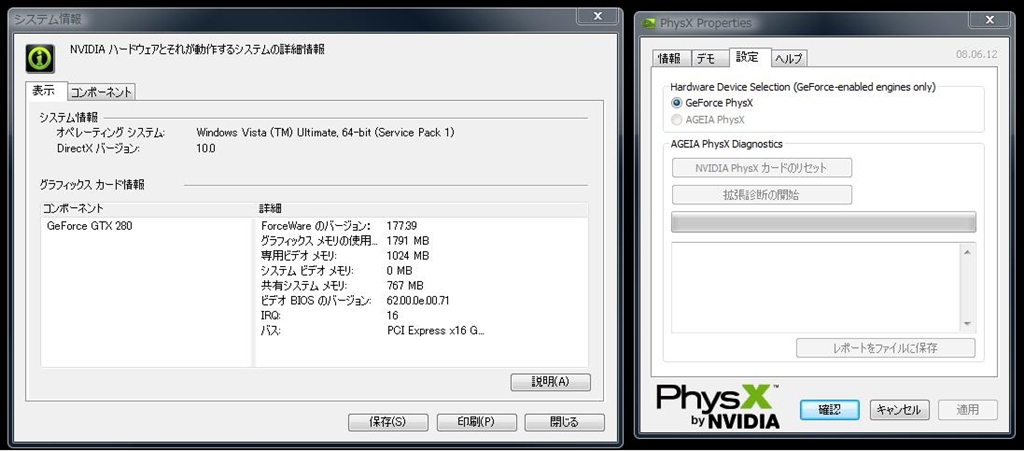The width and height of the screenshot is (1024, 451).
Task: Click the report box scrollbar down arrow
Action: point(967,324)
